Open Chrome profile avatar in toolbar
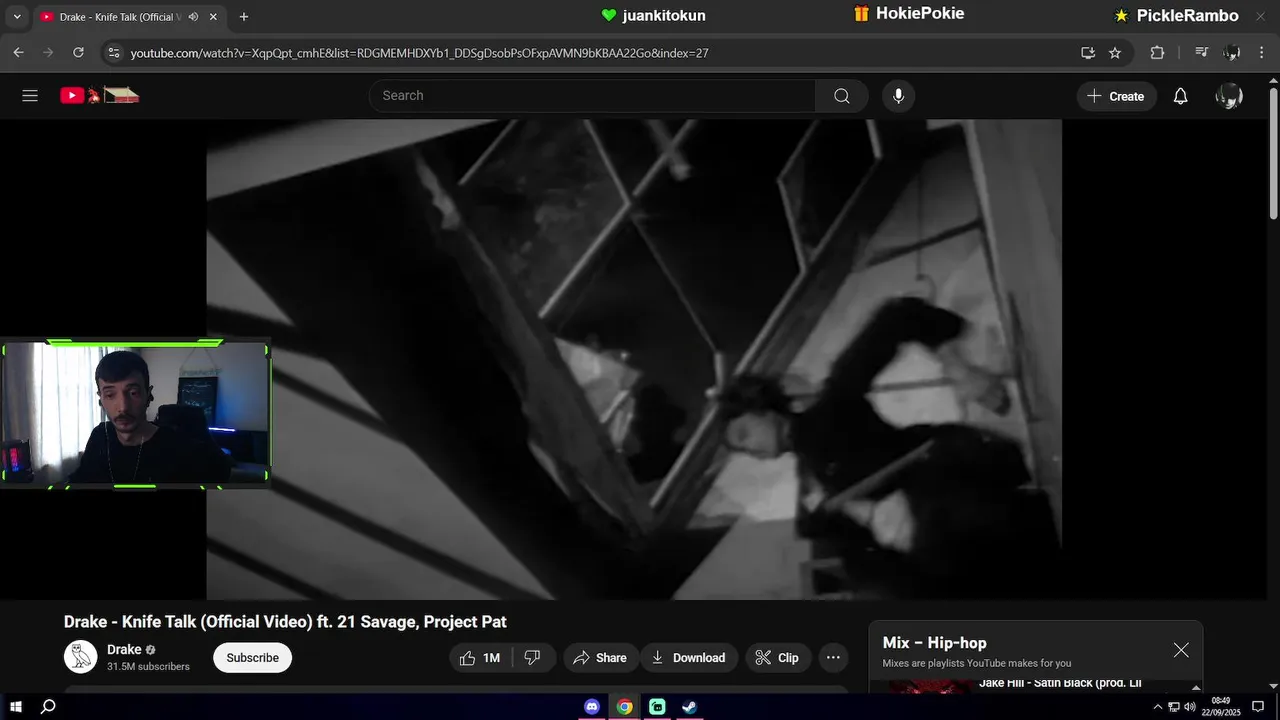1280x720 pixels. pos(1232,53)
